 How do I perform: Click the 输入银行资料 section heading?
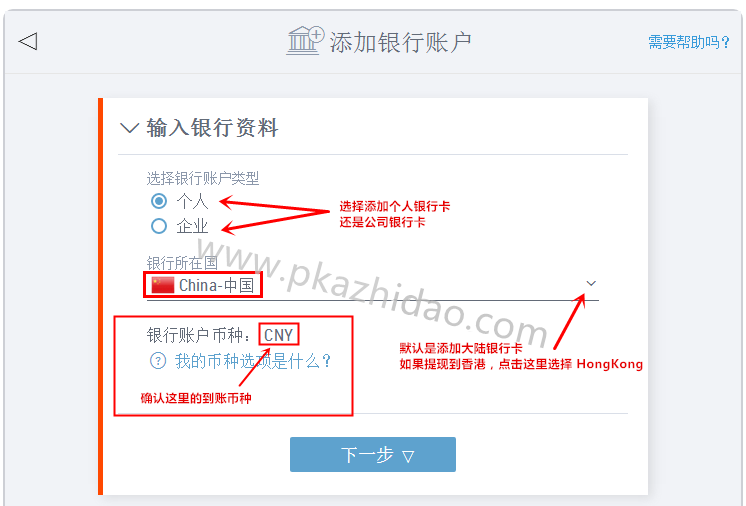tap(212, 128)
